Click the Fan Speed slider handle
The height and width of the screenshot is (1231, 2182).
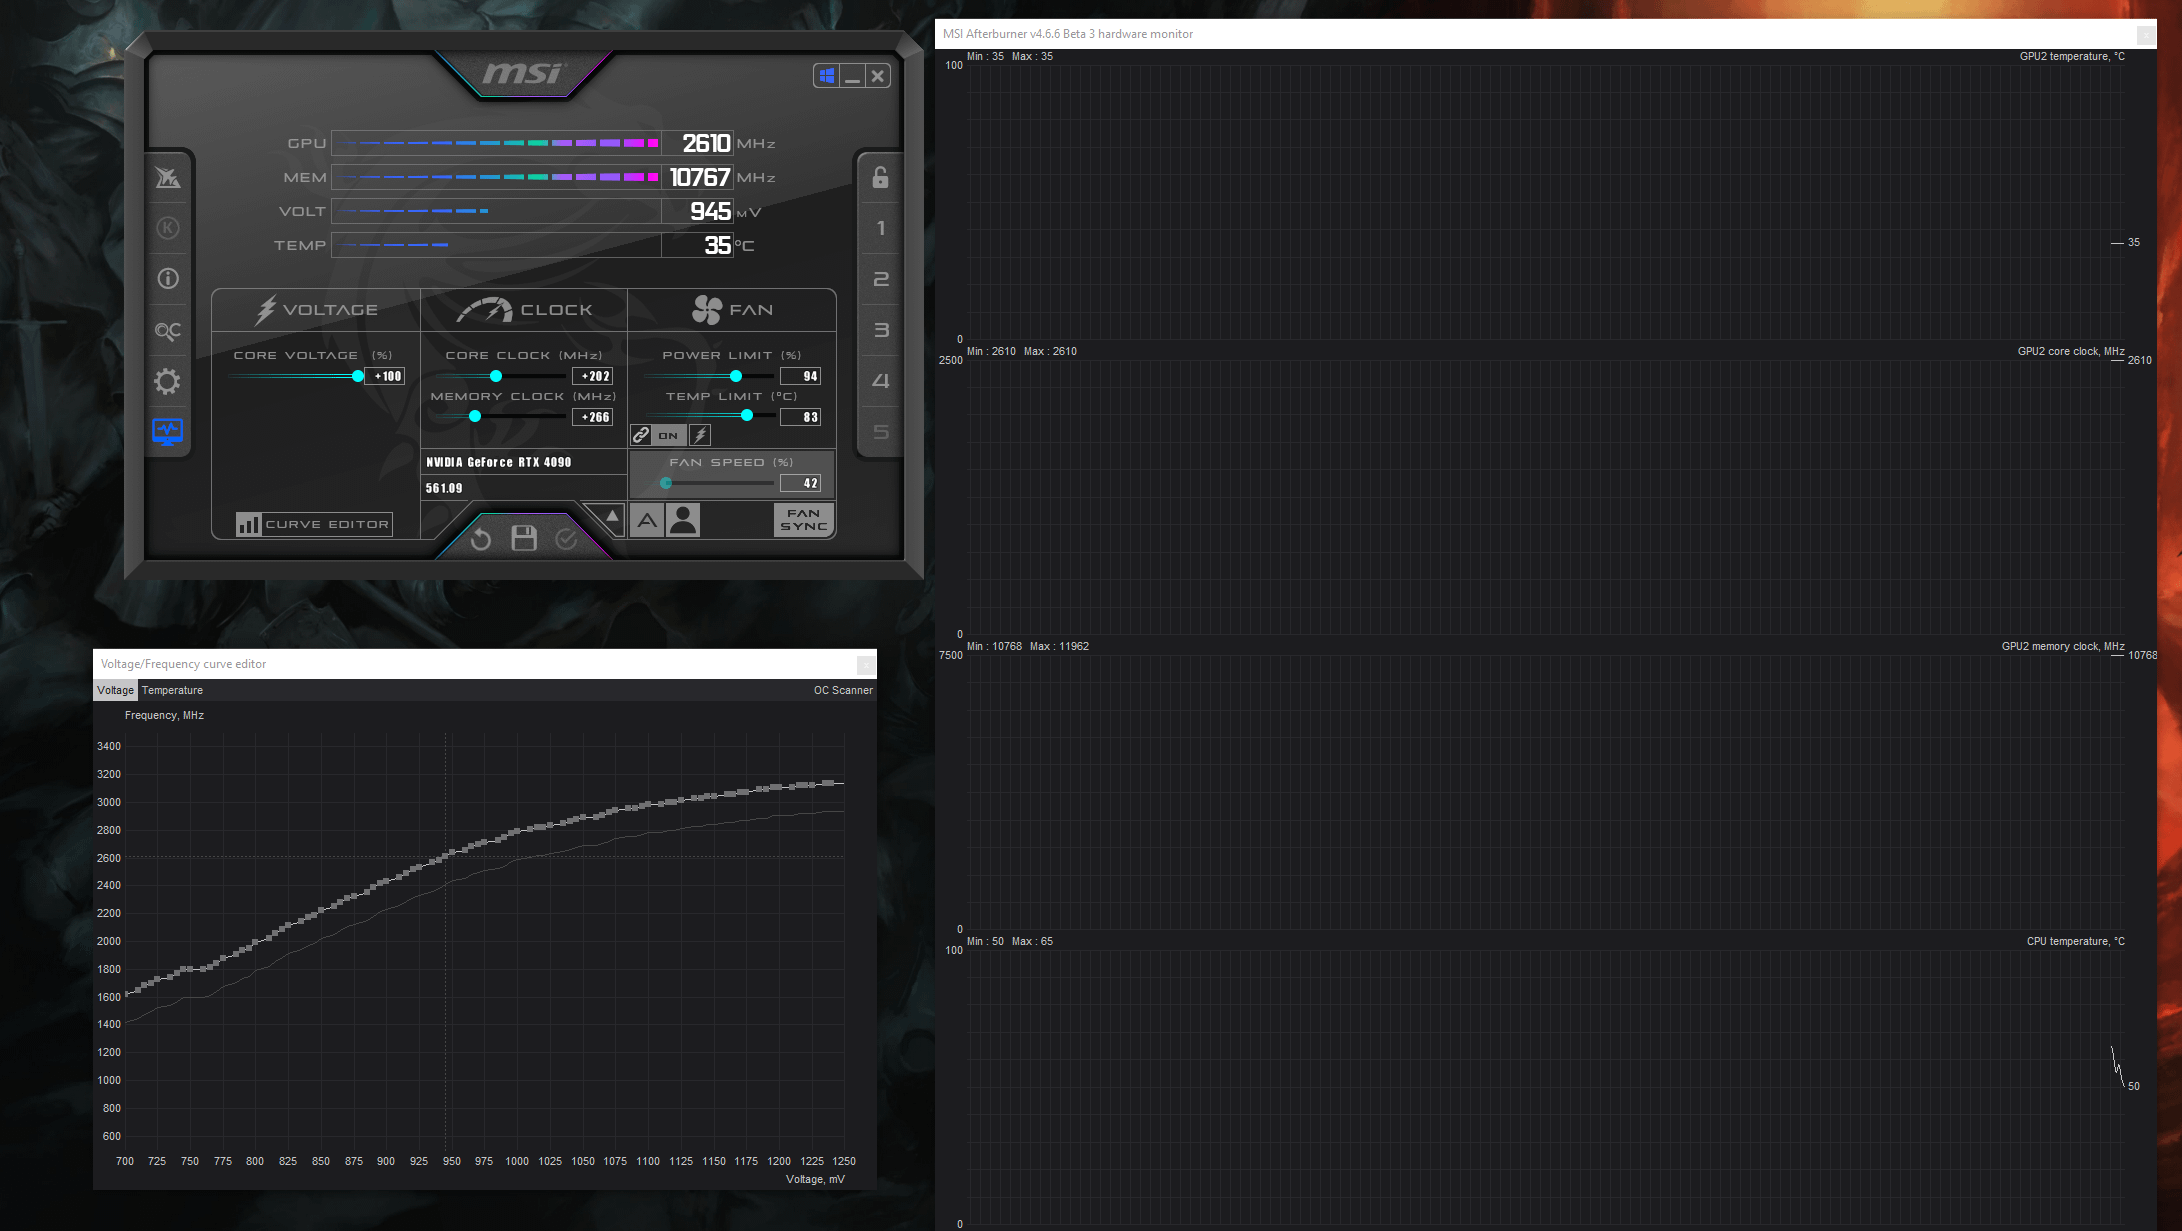click(x=666, y=483)
